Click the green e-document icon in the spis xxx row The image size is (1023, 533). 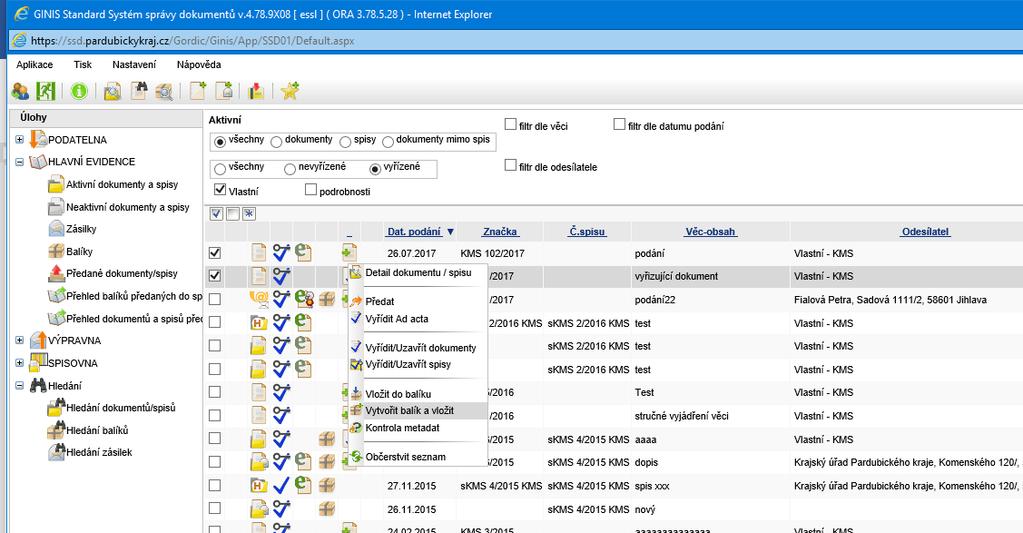pyautogui.click(x=303, y=485)
